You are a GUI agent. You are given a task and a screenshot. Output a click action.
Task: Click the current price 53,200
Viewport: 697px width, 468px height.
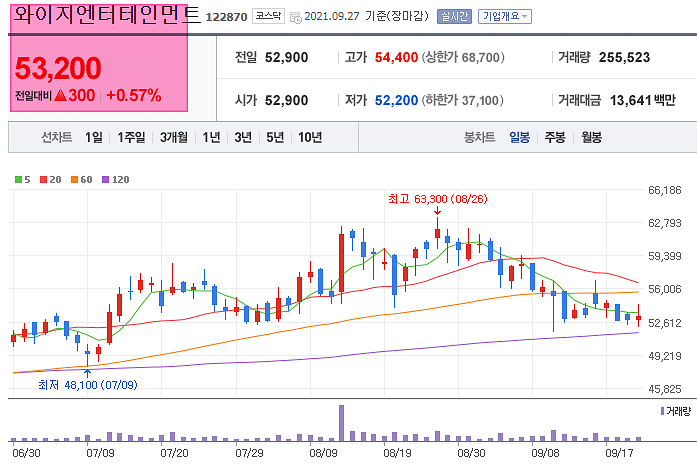58,68
